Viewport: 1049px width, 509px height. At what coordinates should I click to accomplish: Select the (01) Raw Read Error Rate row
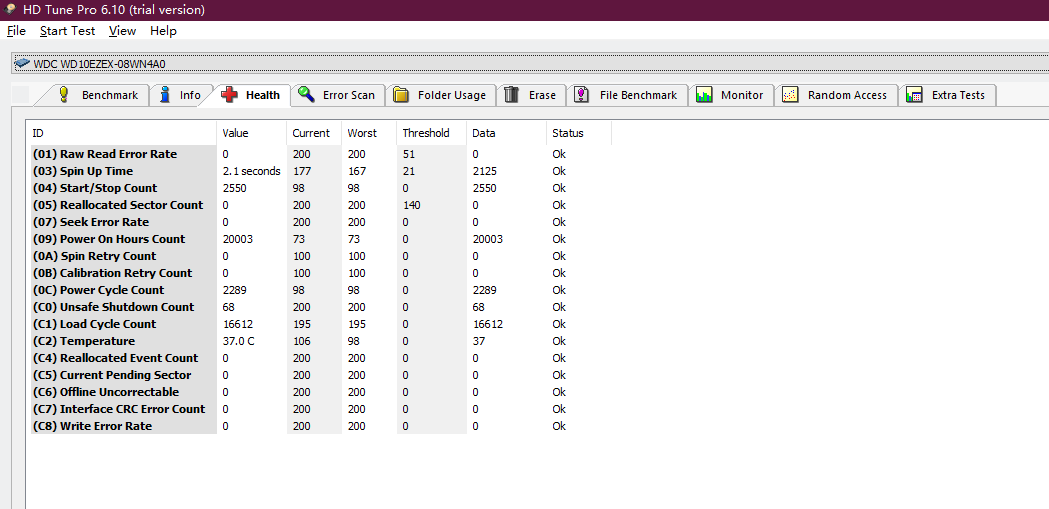click(x=321, y=154)
